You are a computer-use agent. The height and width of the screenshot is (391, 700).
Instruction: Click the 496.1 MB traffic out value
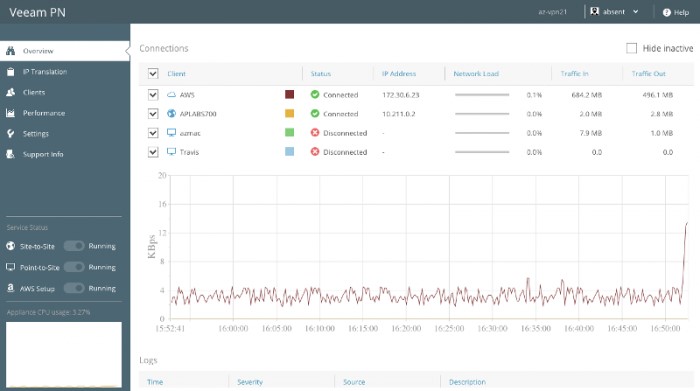pyautogui.click(x=658, y=95)
